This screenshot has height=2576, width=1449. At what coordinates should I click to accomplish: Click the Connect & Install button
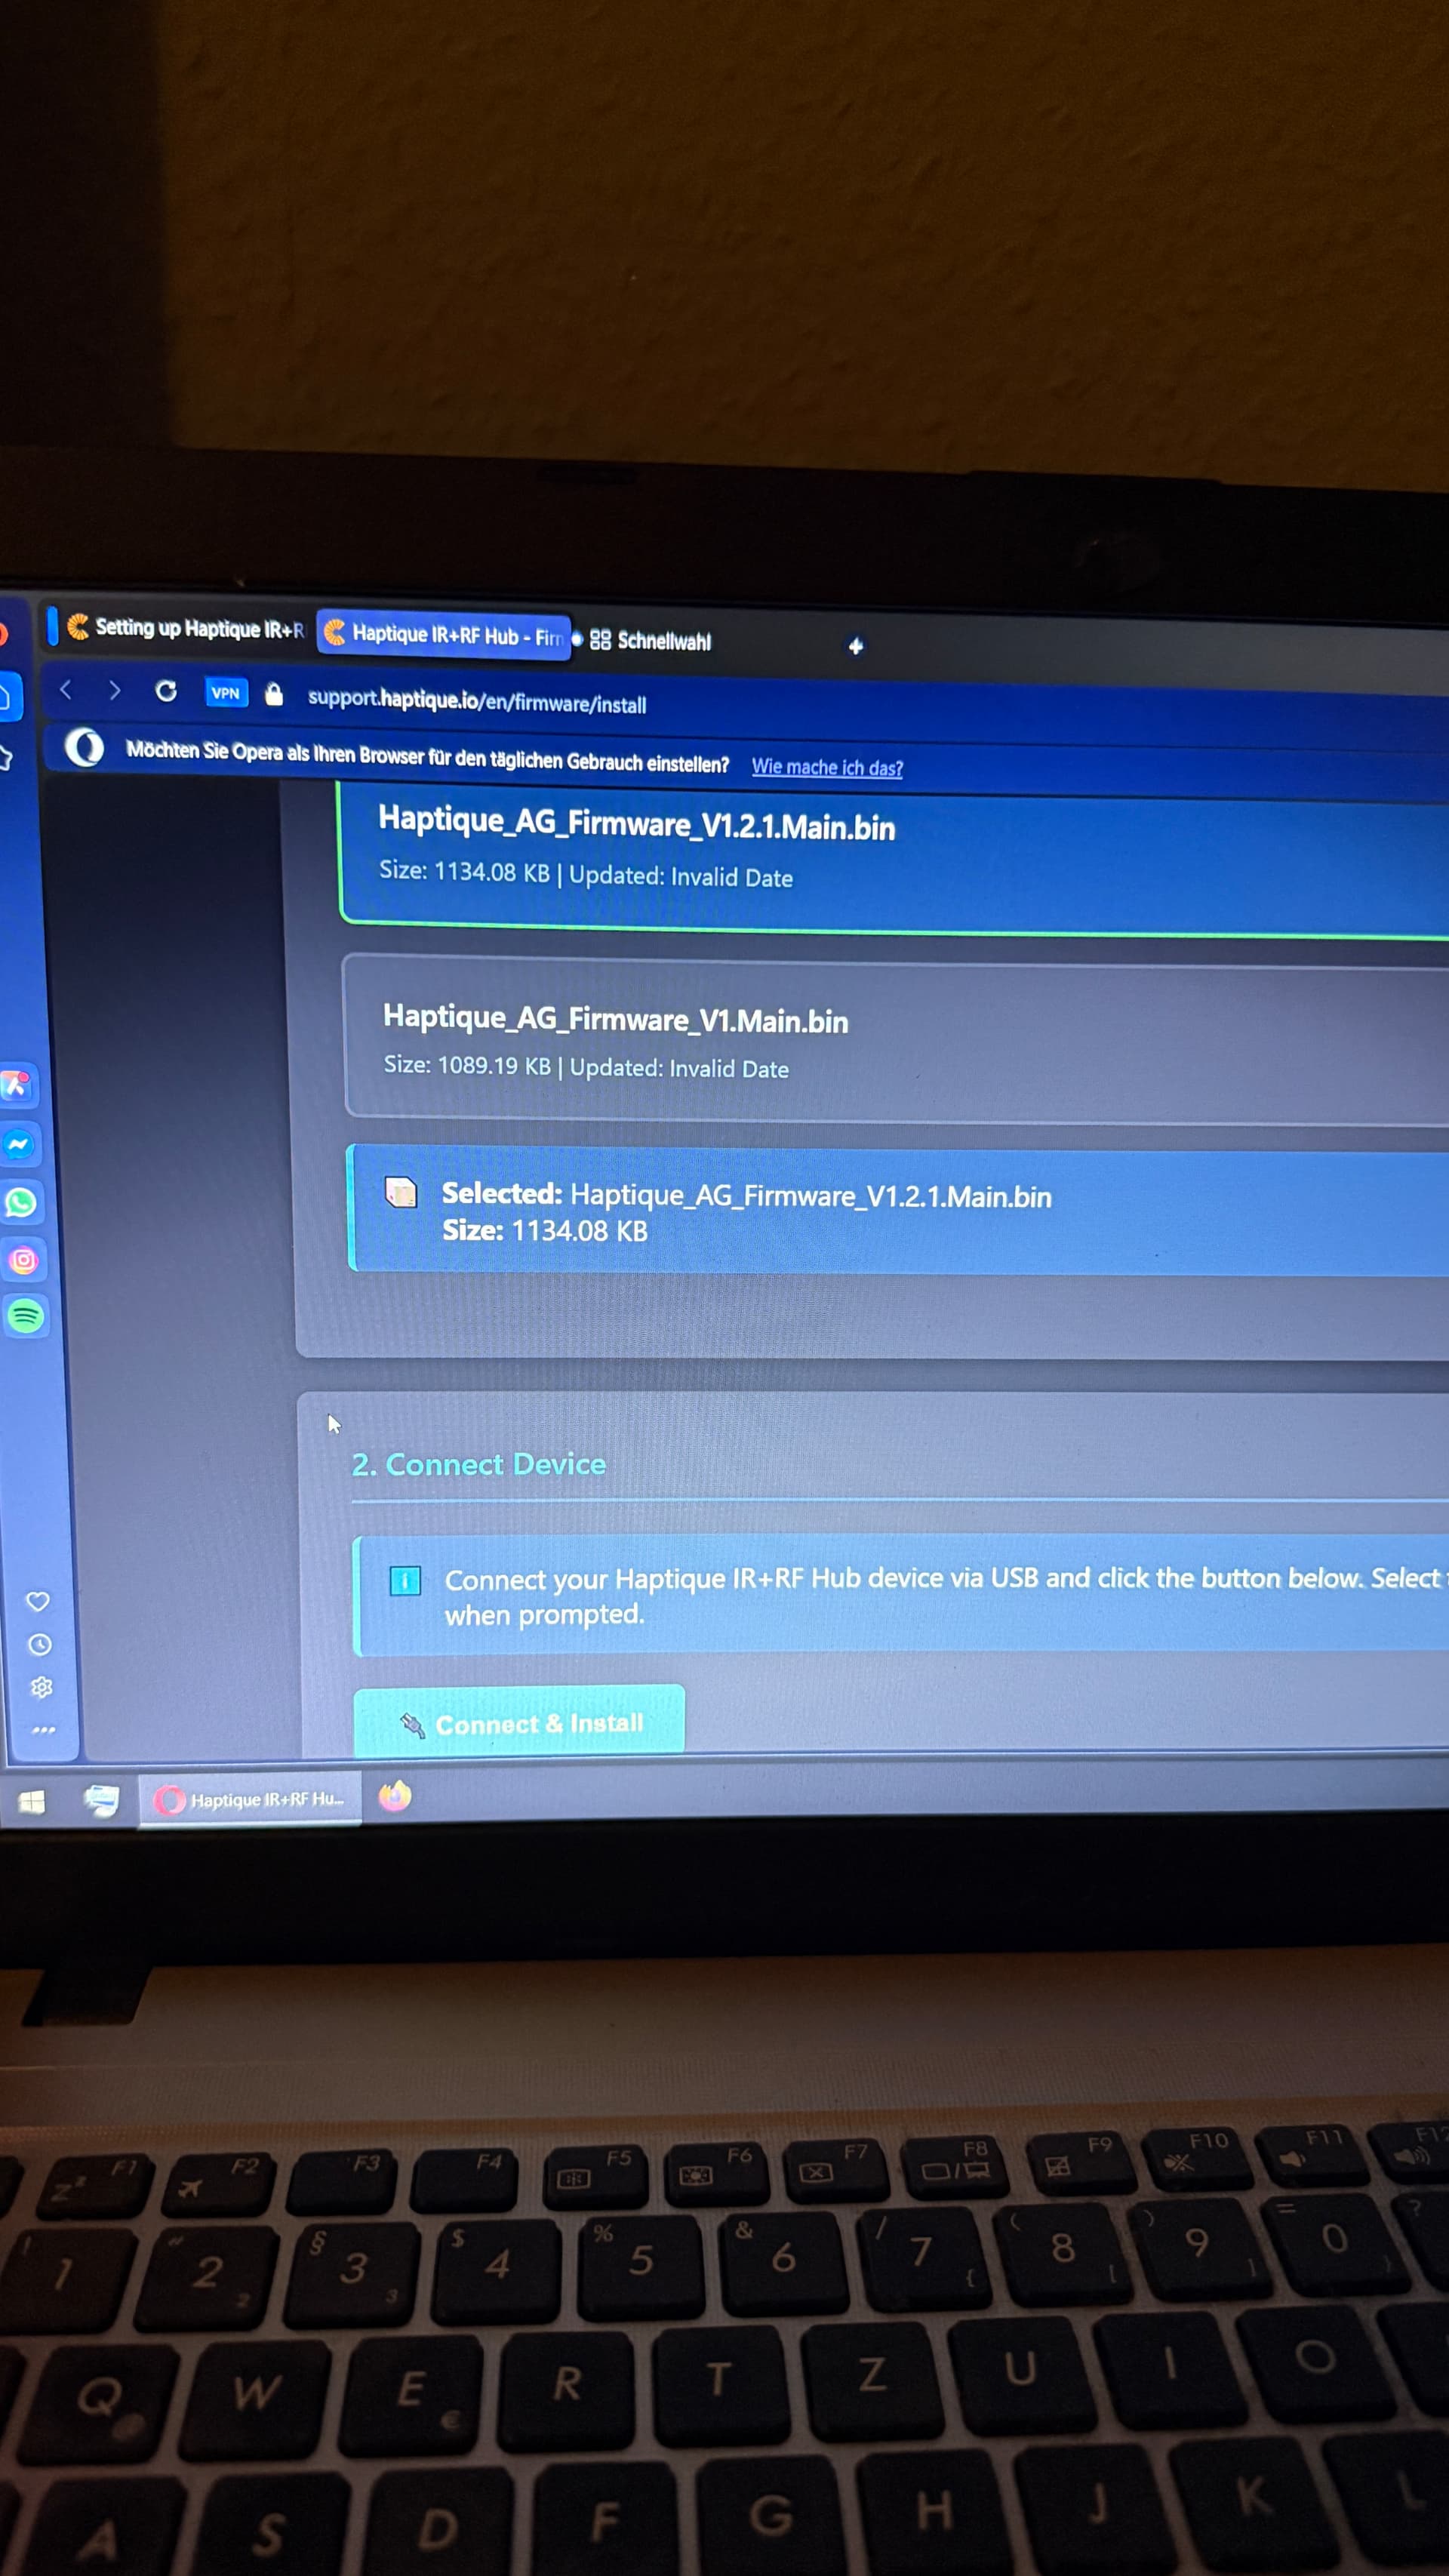point(519,1723)
